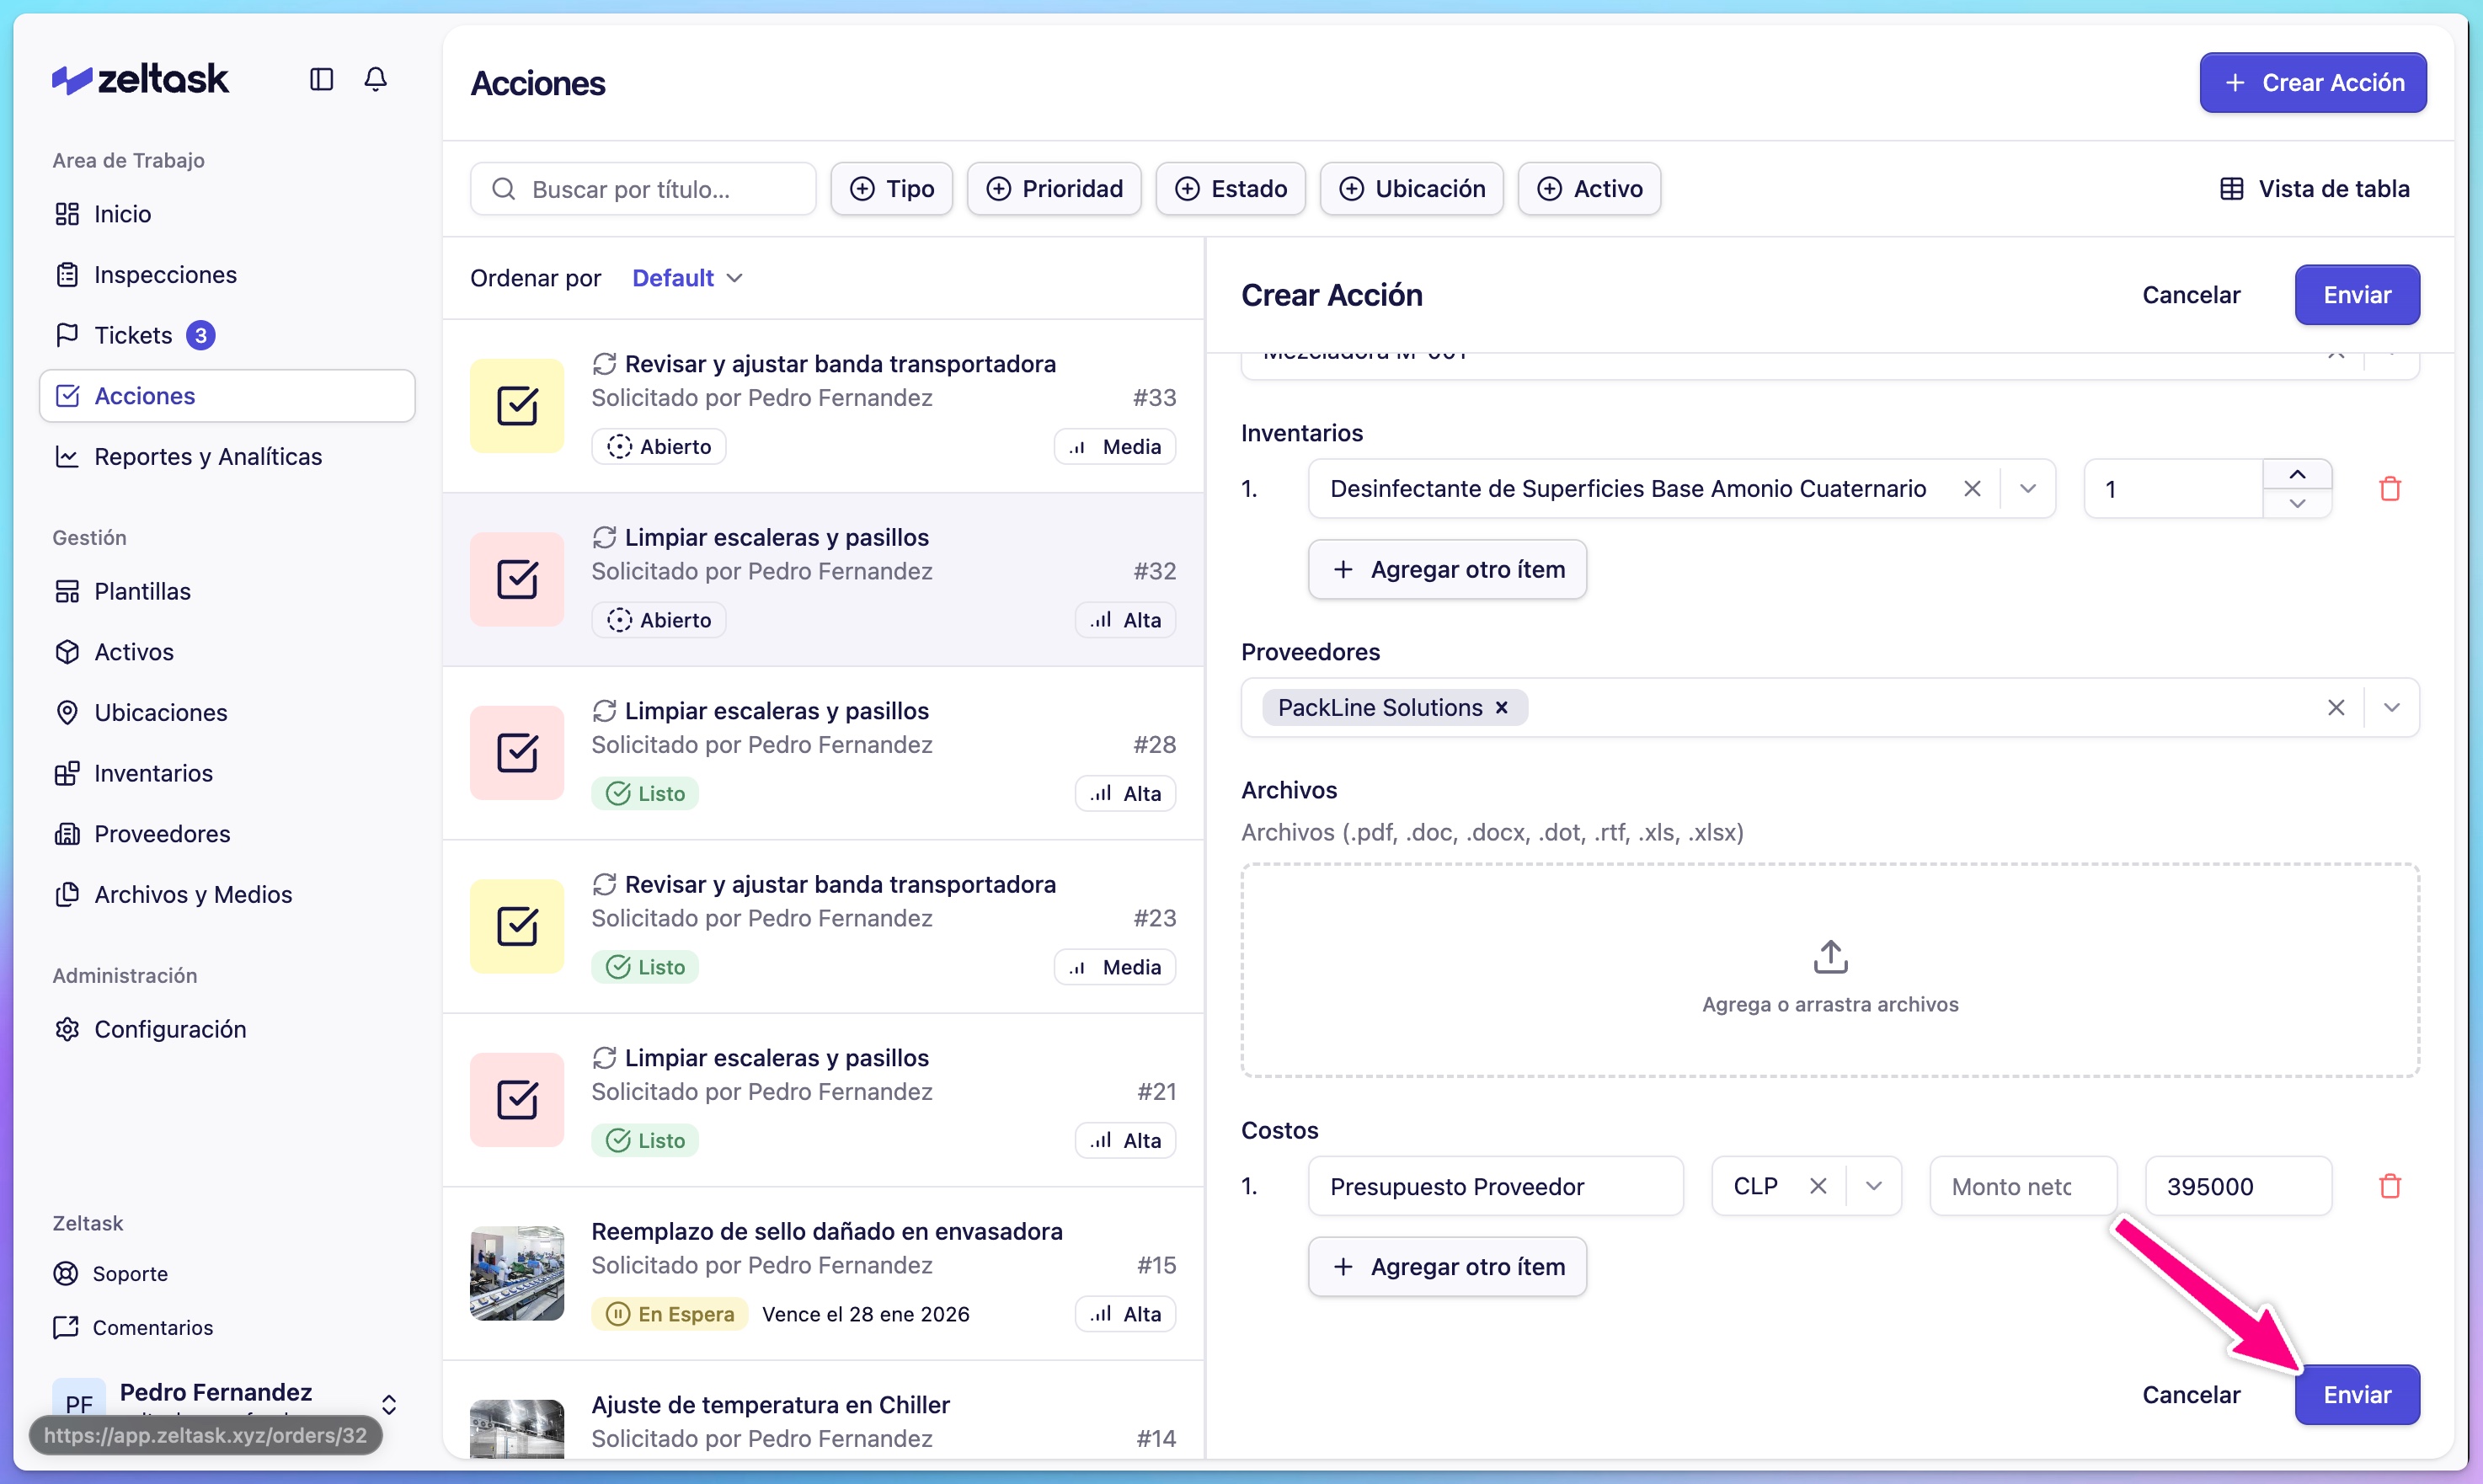
Task: Clear the CLP currency selection
Action: click(x=1819, y=1185)
